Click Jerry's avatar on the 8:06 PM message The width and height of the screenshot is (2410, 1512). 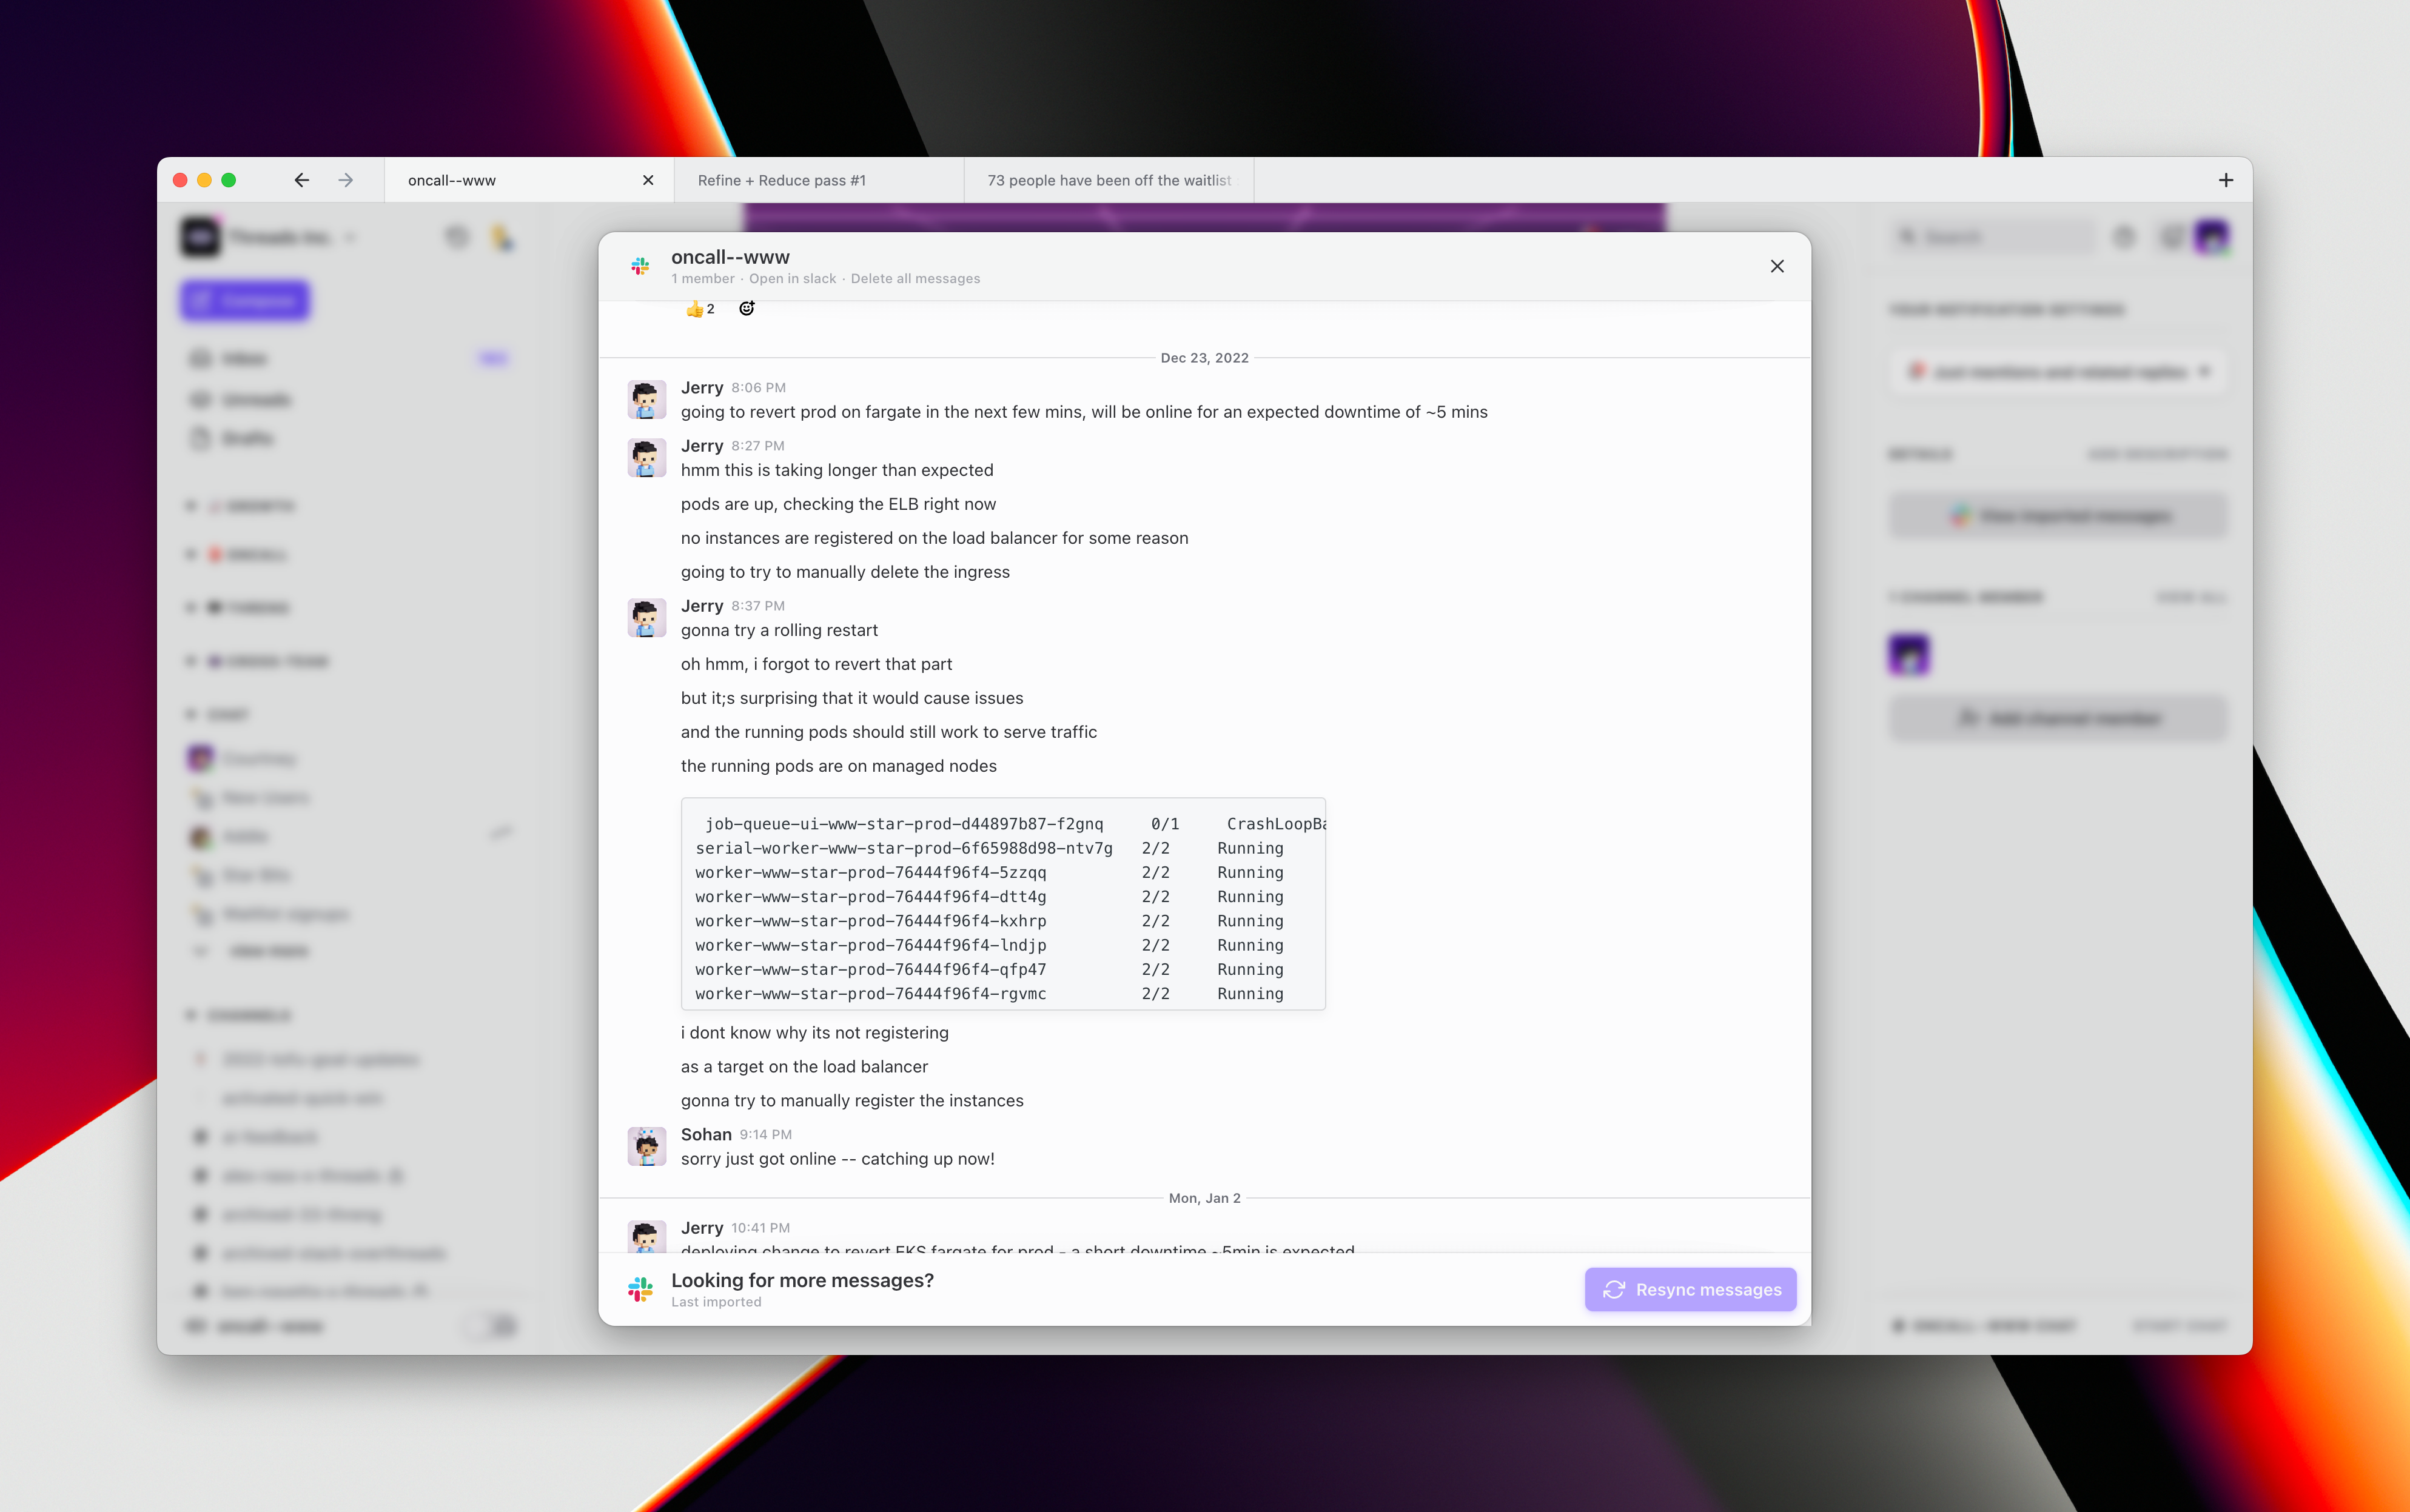click(x=646, y=400)
